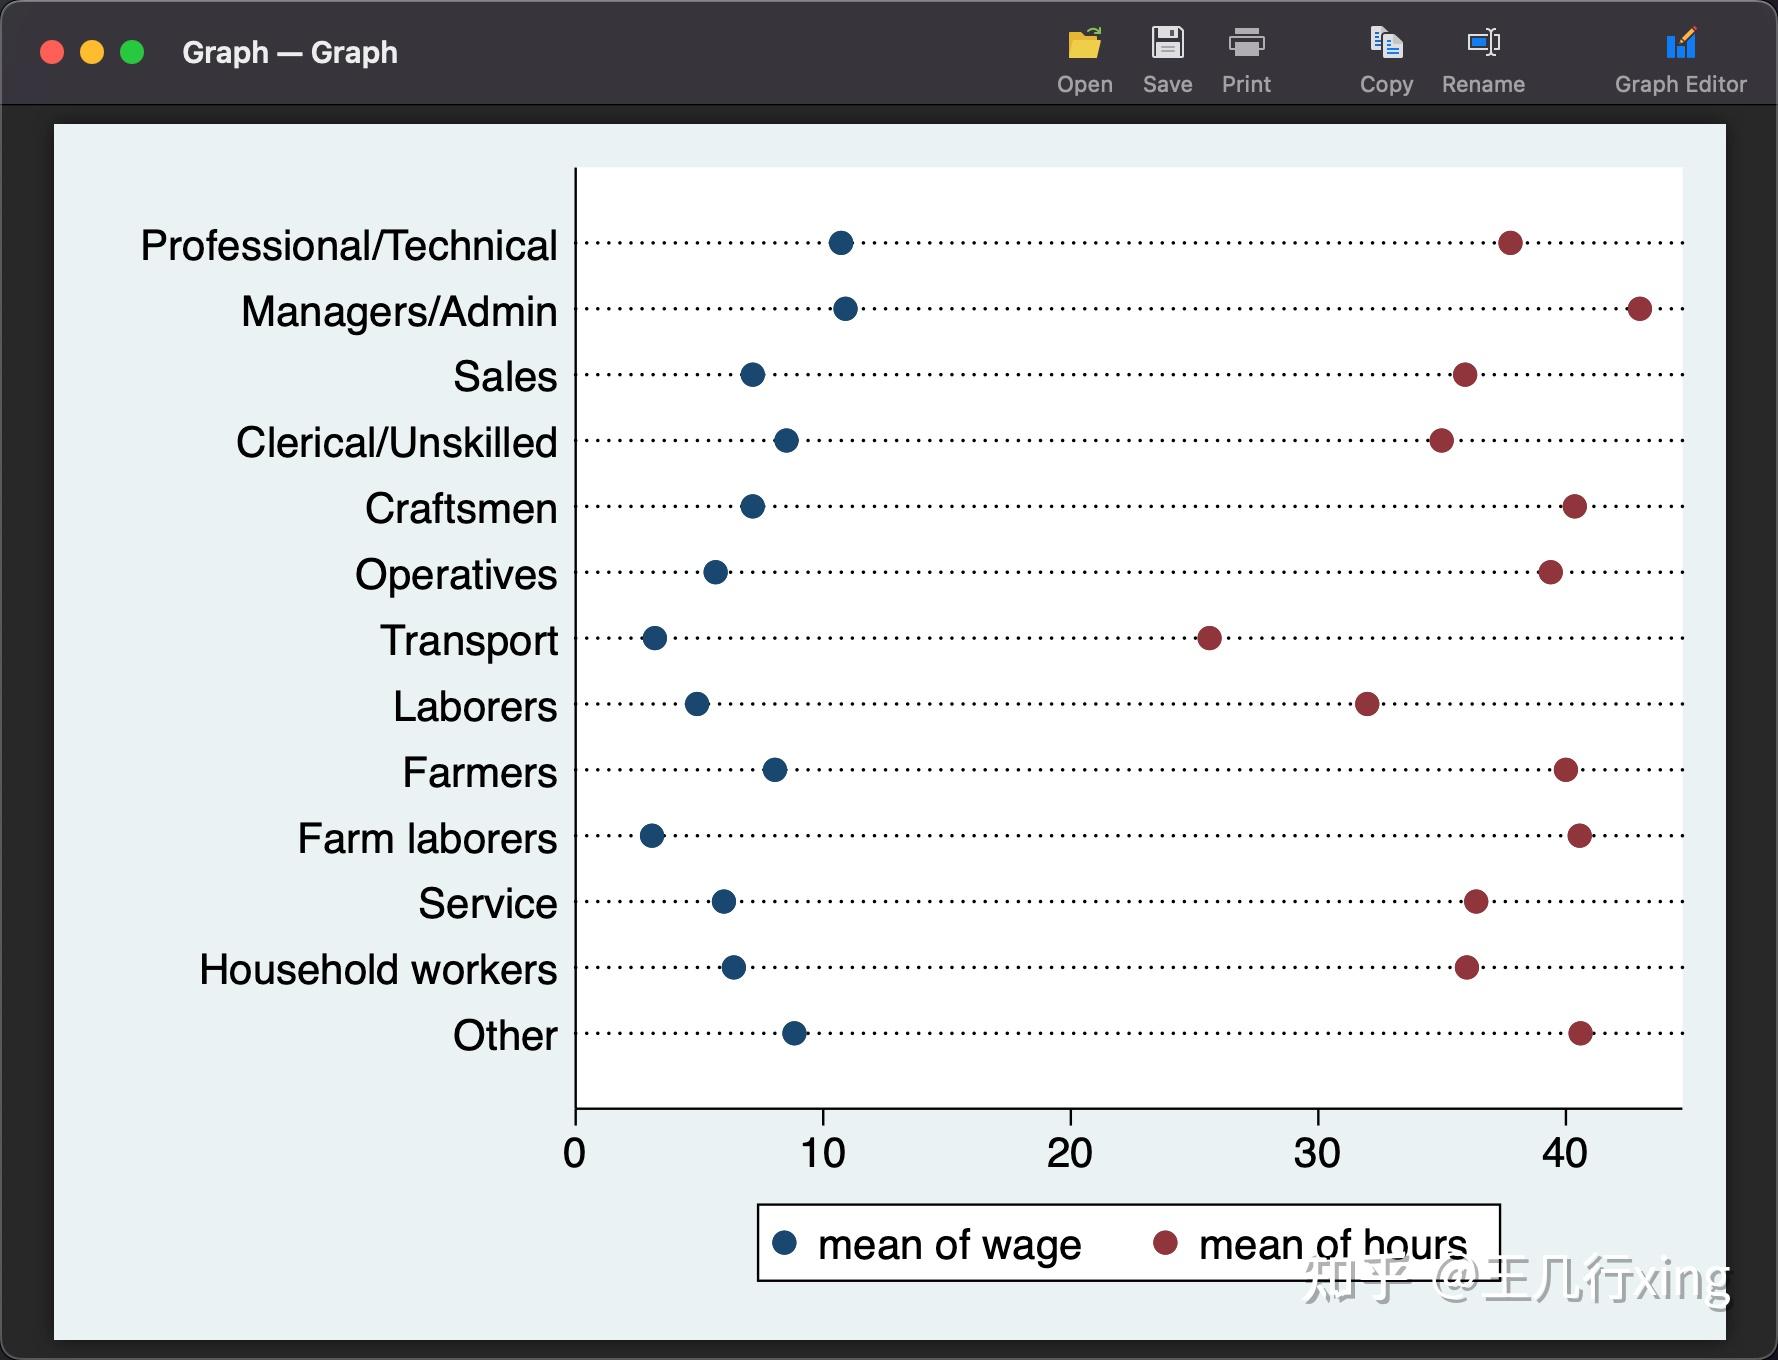Select the Professional/Technical category label
The width and height of the screenshot is (1778, 1360).
(x=348, y=246)
